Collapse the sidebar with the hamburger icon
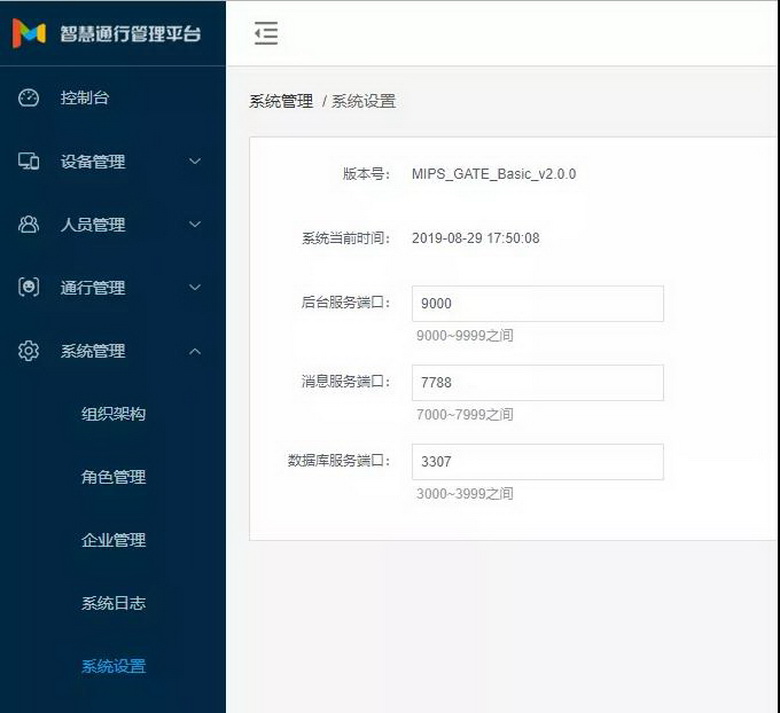The height and width of the screenshot is (713, 780). coord(266,34)
